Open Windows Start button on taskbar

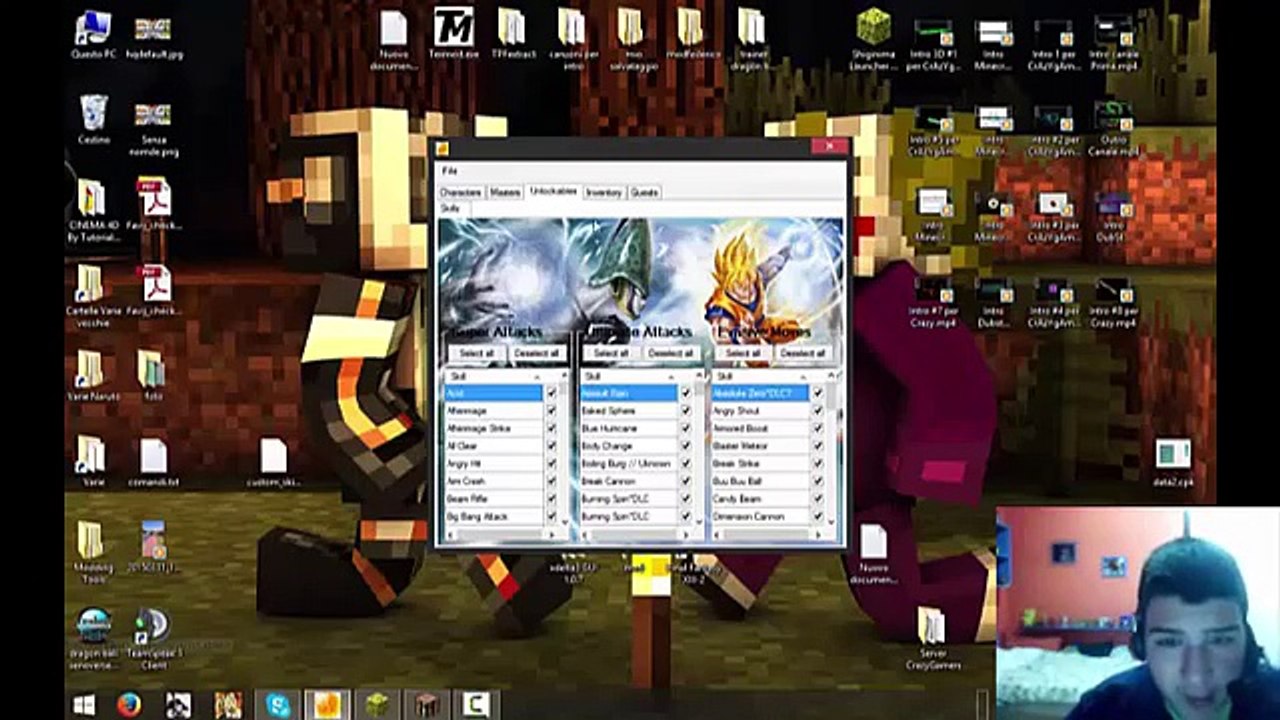pyautogui.click(x=84, y=705)
